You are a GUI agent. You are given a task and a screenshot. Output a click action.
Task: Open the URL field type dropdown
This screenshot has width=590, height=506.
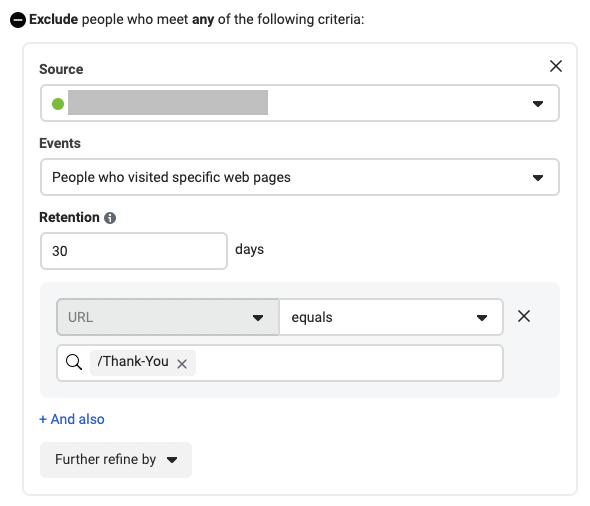coord(168,317)
